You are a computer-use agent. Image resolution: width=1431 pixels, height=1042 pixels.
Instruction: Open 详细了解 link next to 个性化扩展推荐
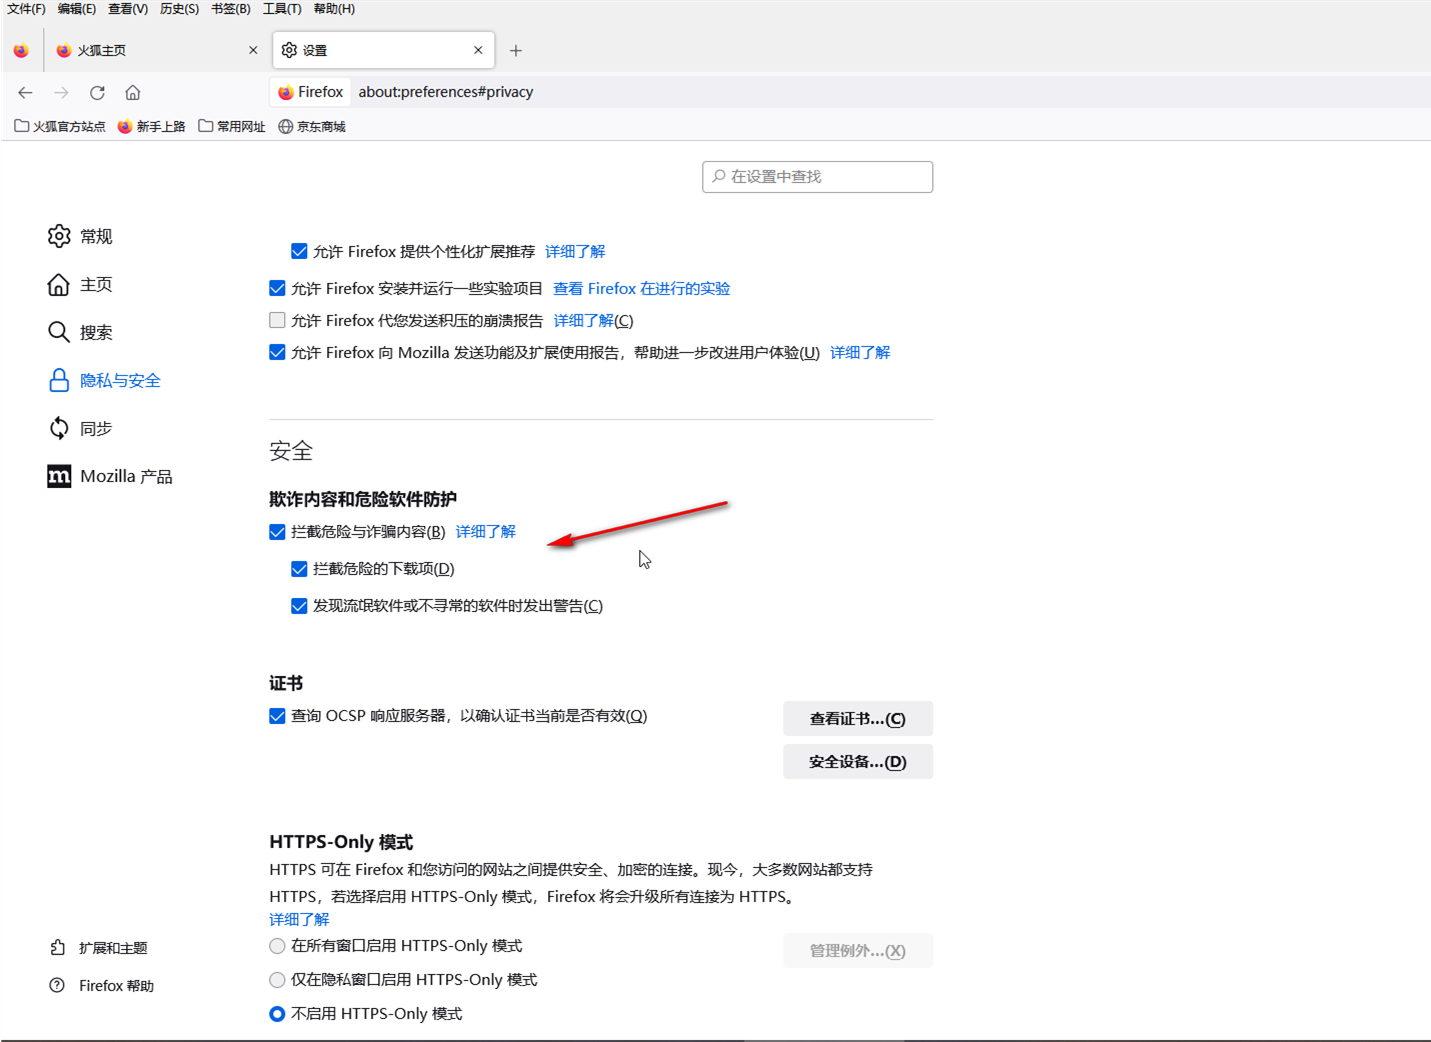click(x=575, y=251)
